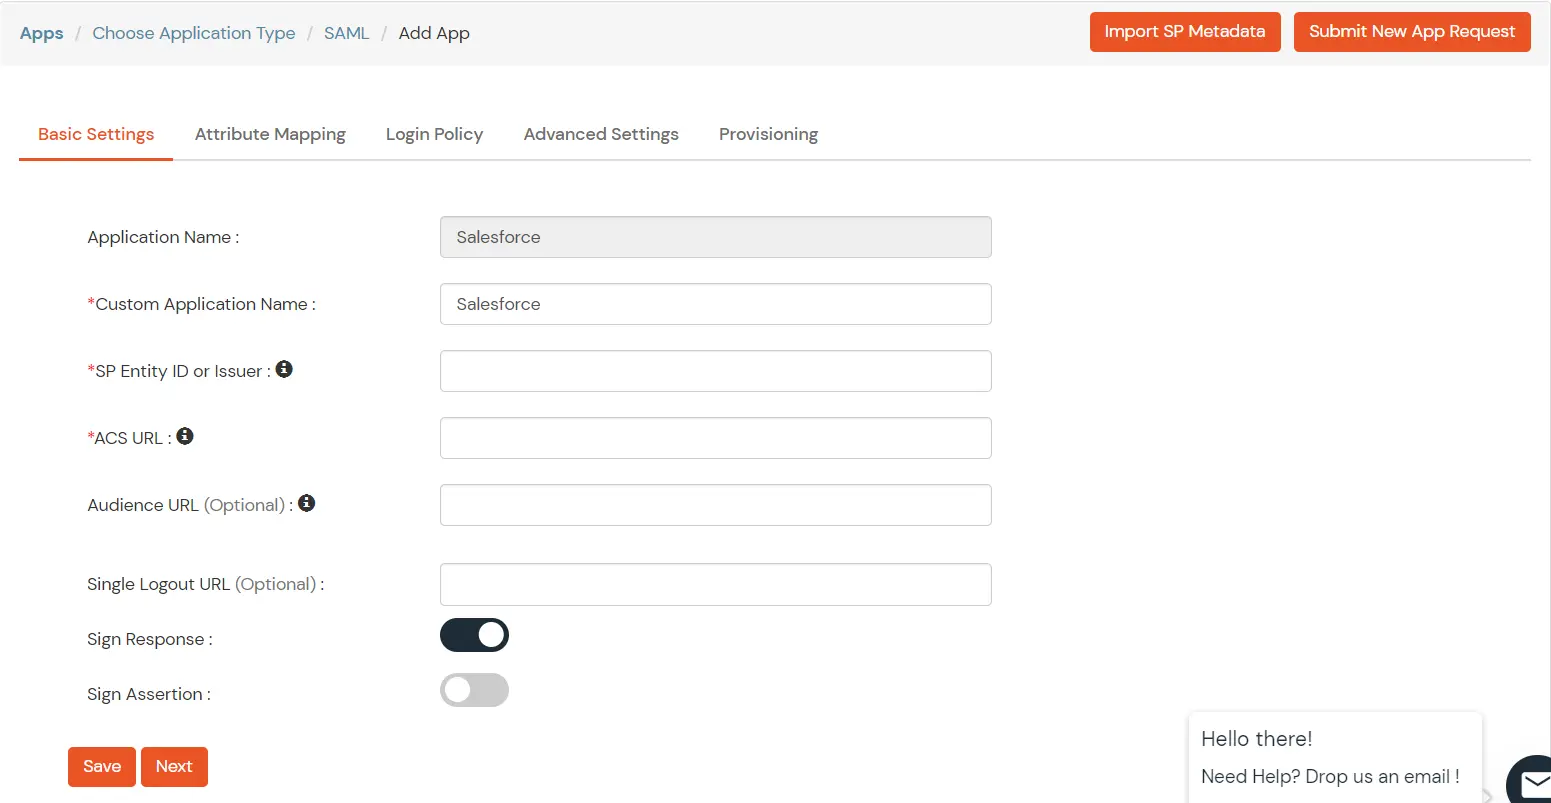
Task: Click Submit New App Request button
Action: point(1412,32)
